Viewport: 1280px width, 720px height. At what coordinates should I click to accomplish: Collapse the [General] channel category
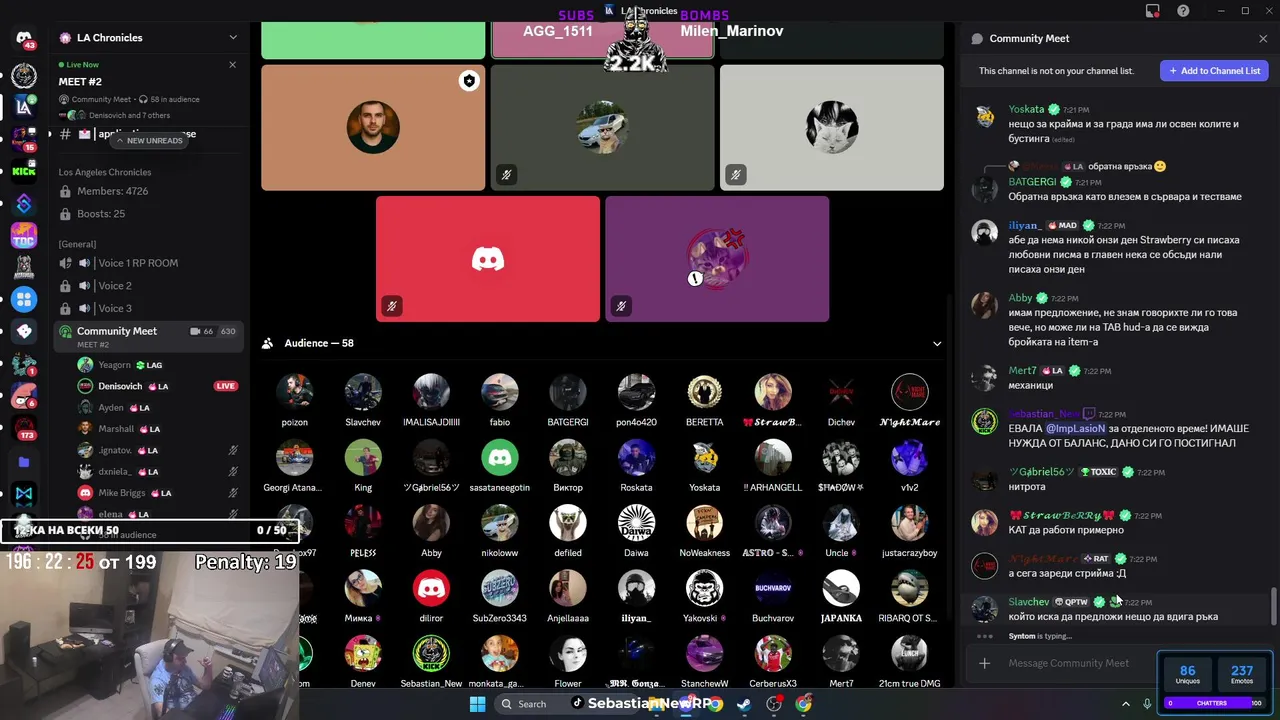(x=77, y=244)
